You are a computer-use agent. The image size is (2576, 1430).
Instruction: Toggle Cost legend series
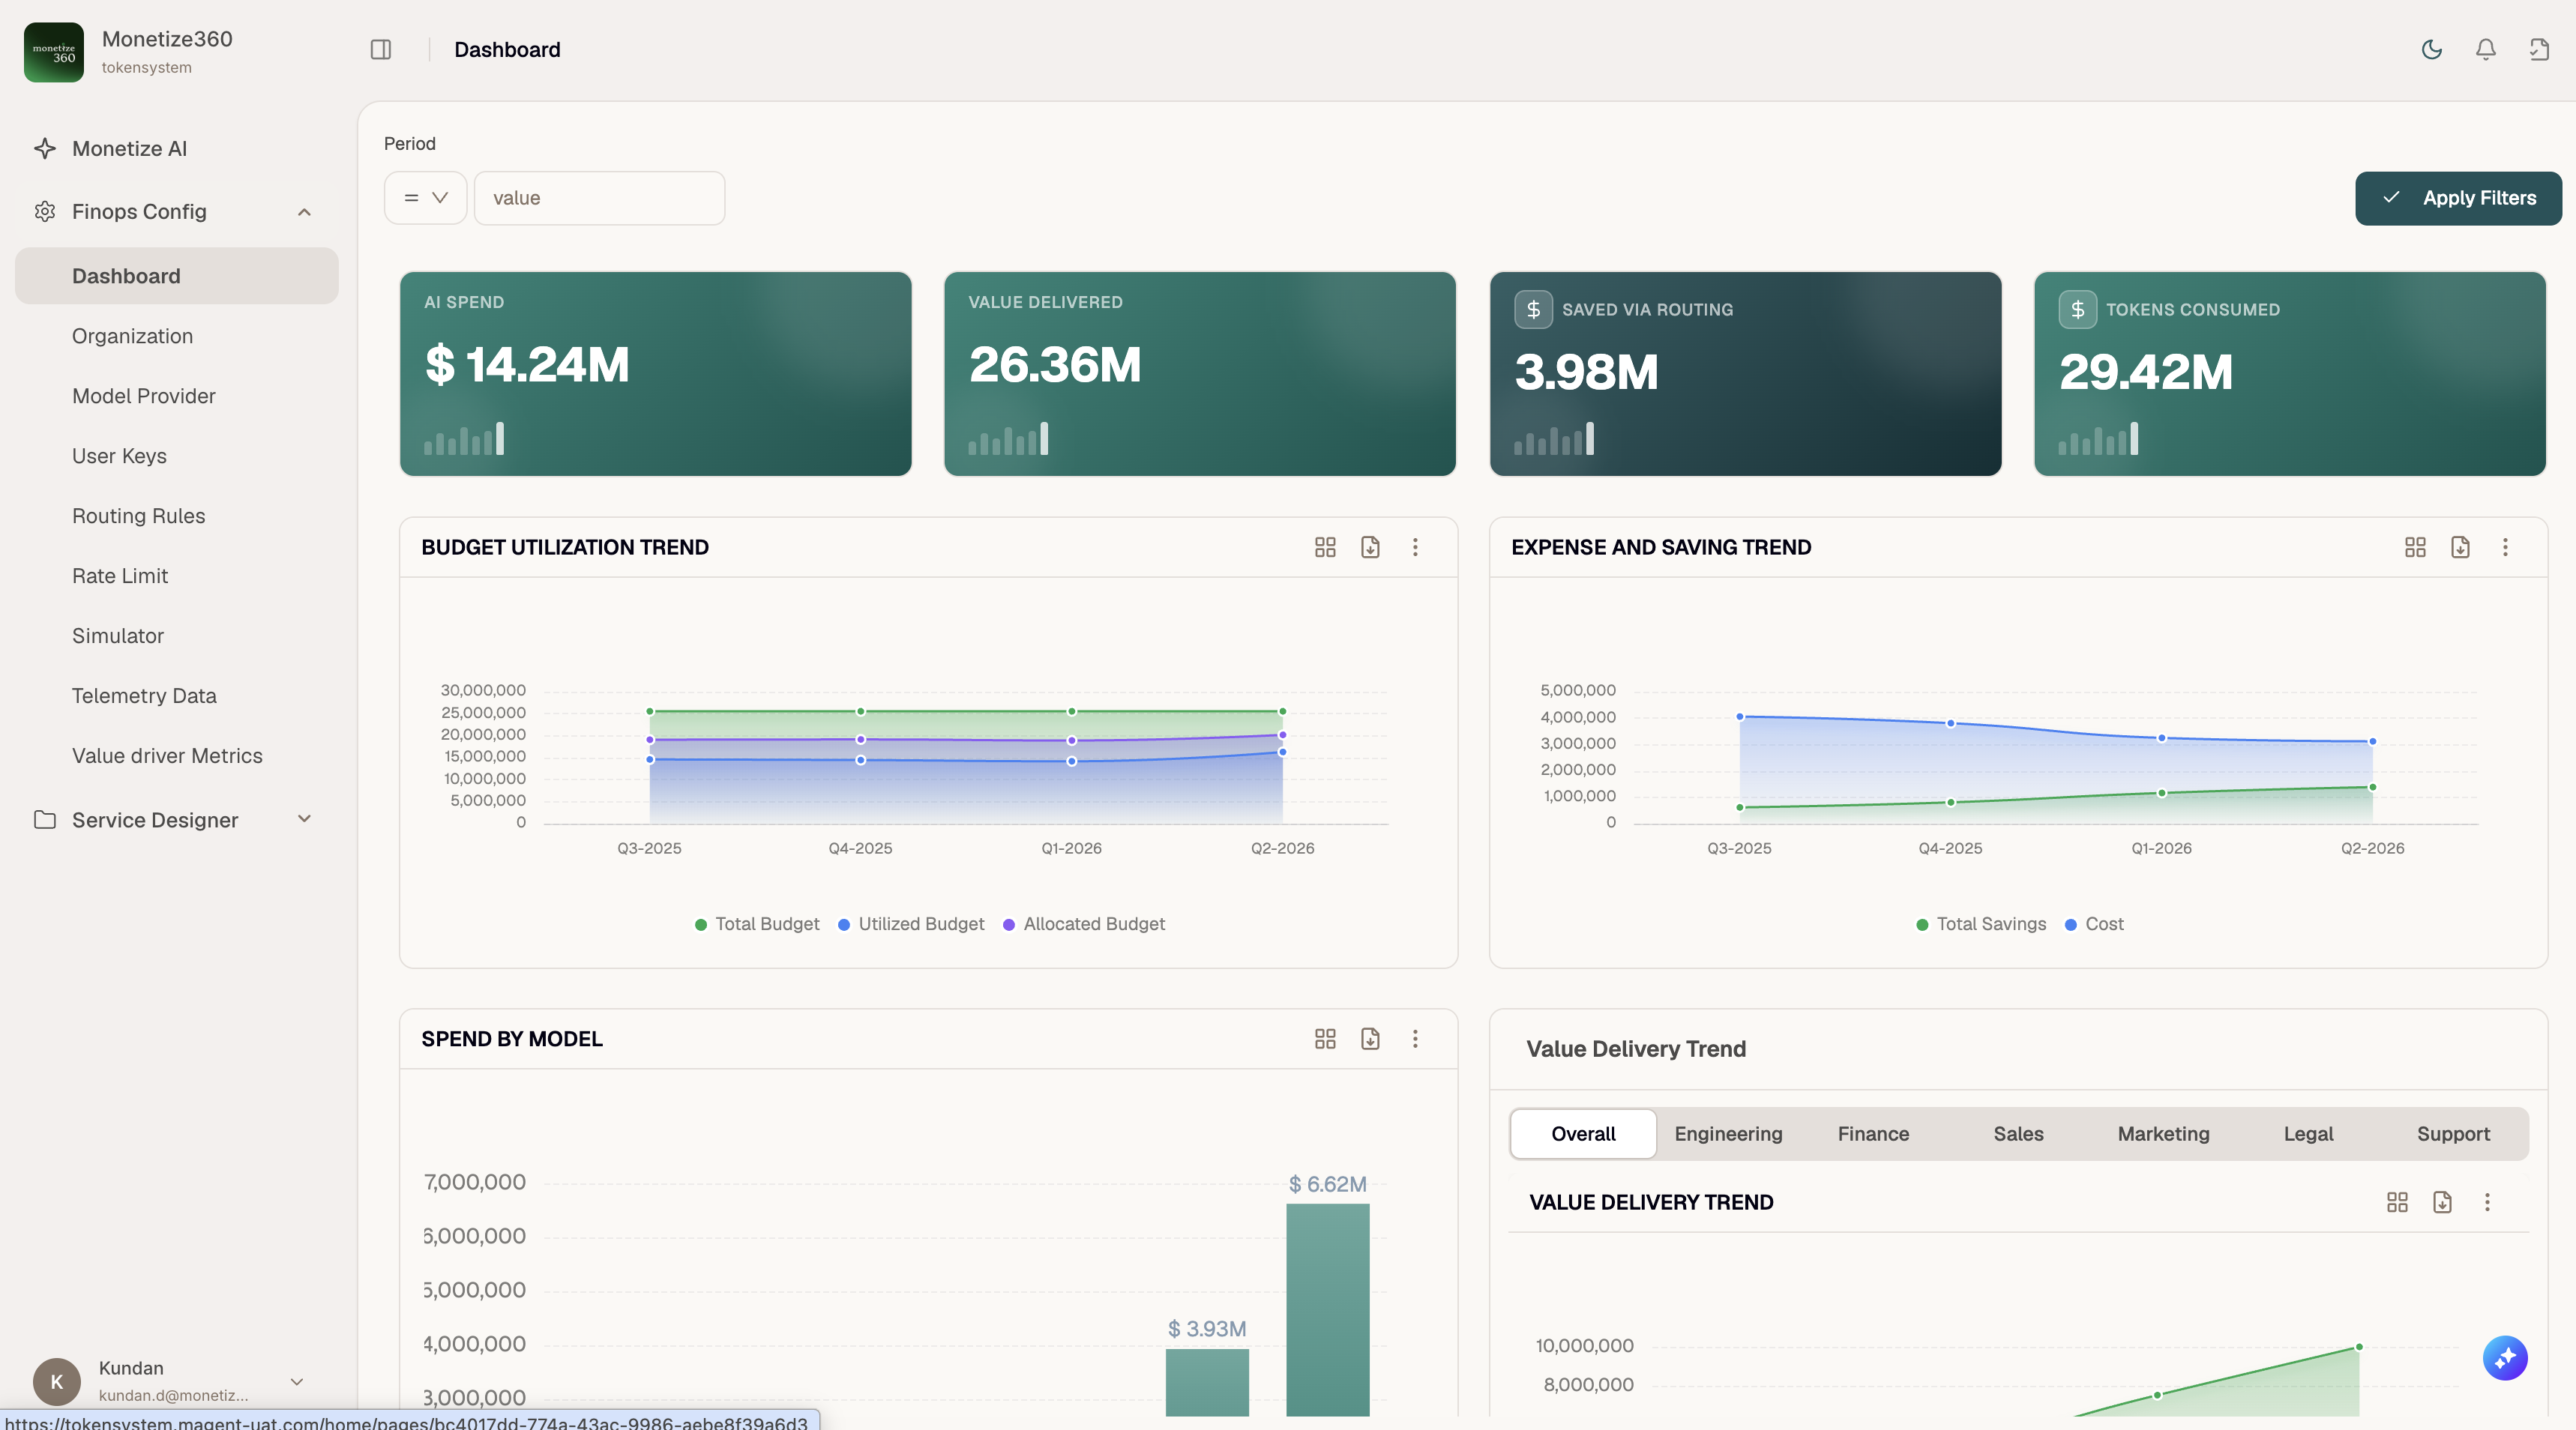coord(2094,924)
